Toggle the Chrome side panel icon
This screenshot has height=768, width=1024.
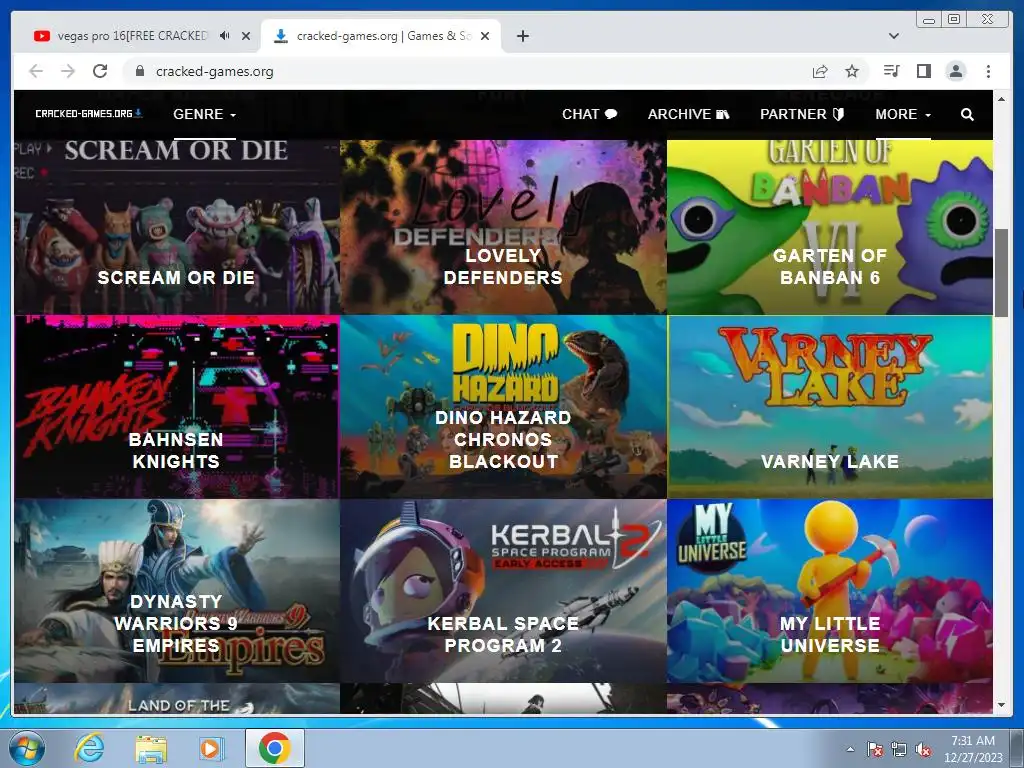(x=923, y=71)
